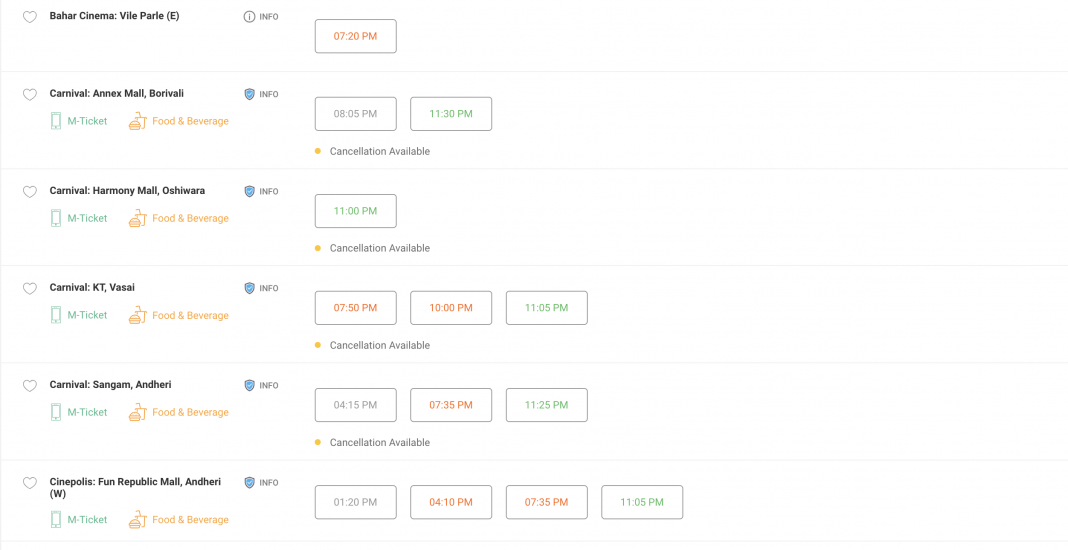1068x550 pixels.
Task: Click Food & Beverage icon under Carnival: KT, Vasai
Action: tap(138, 315)
